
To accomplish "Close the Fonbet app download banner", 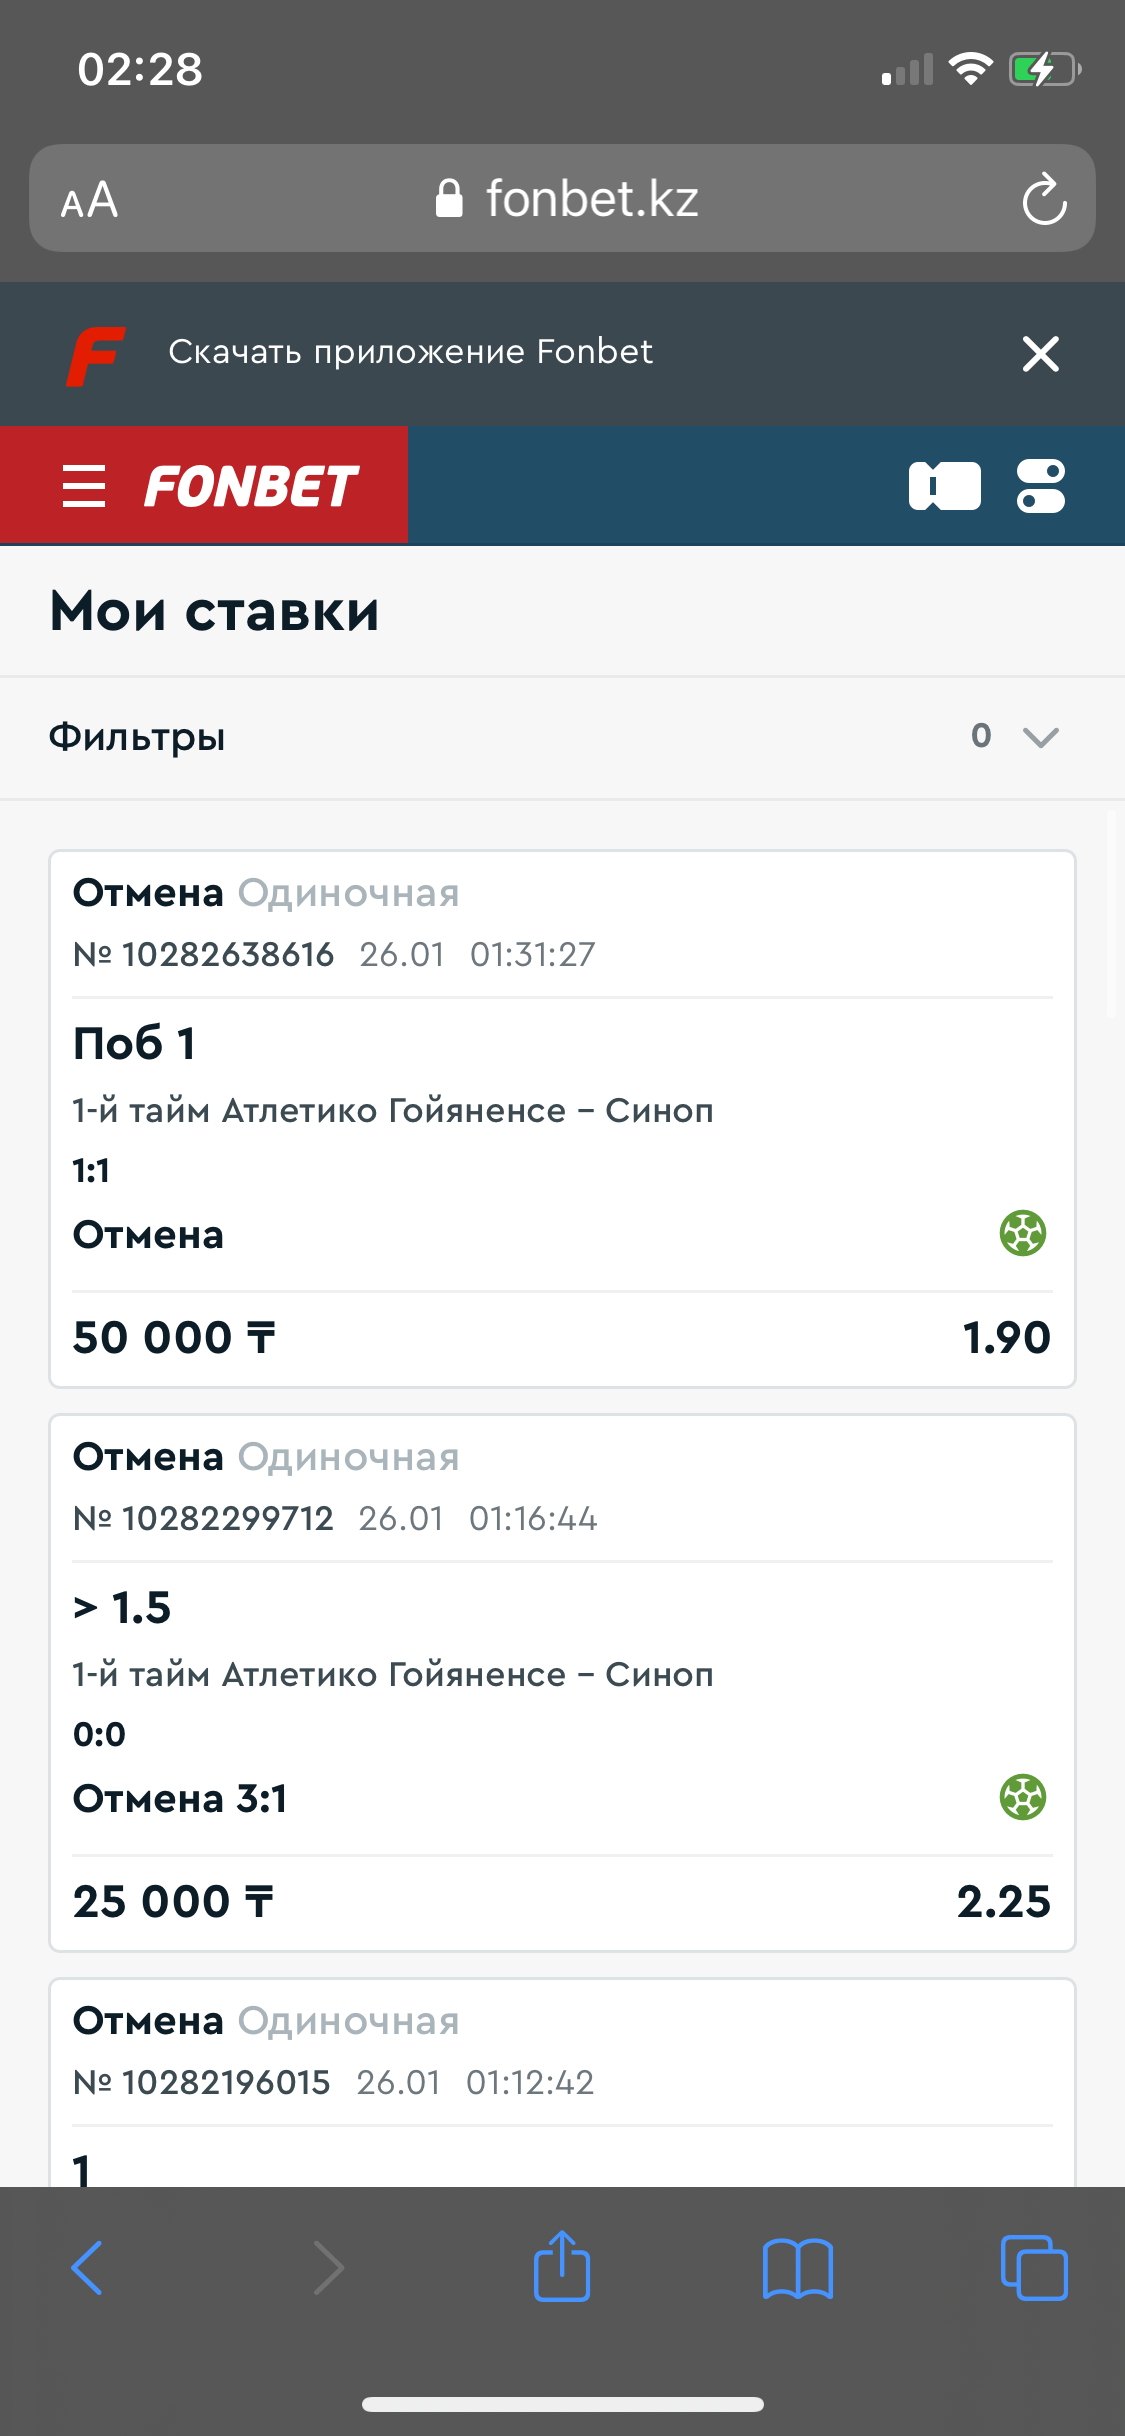I will click(x=1040, y=354).
